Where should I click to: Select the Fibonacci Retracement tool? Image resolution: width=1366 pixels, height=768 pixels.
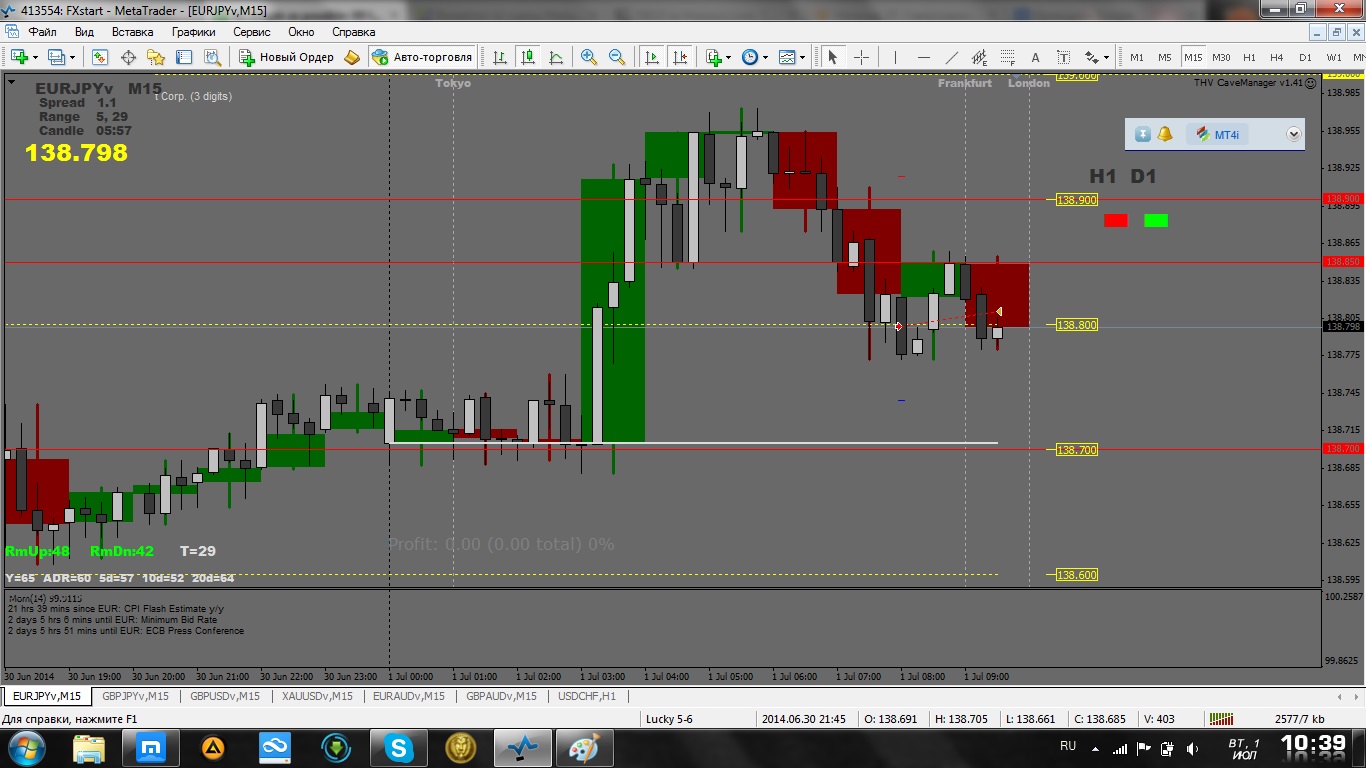coord(1007,57)
